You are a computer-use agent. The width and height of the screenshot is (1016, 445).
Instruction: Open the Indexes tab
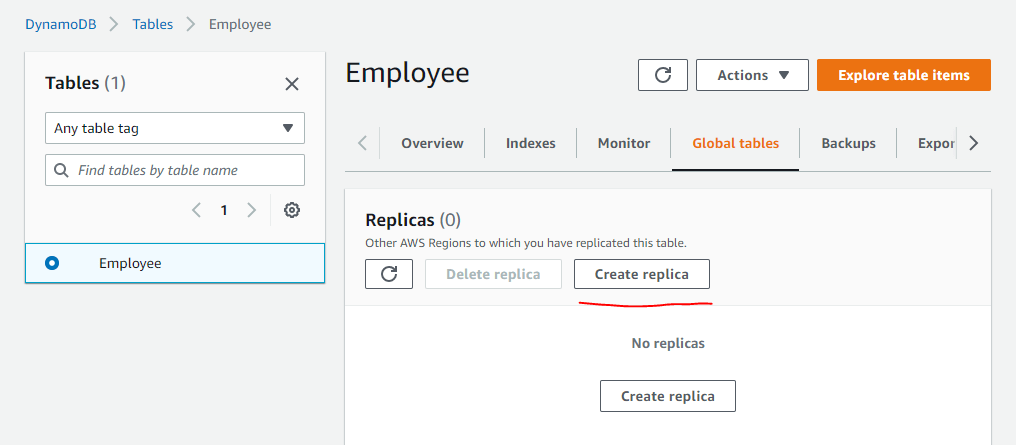[x=530, y=143]
